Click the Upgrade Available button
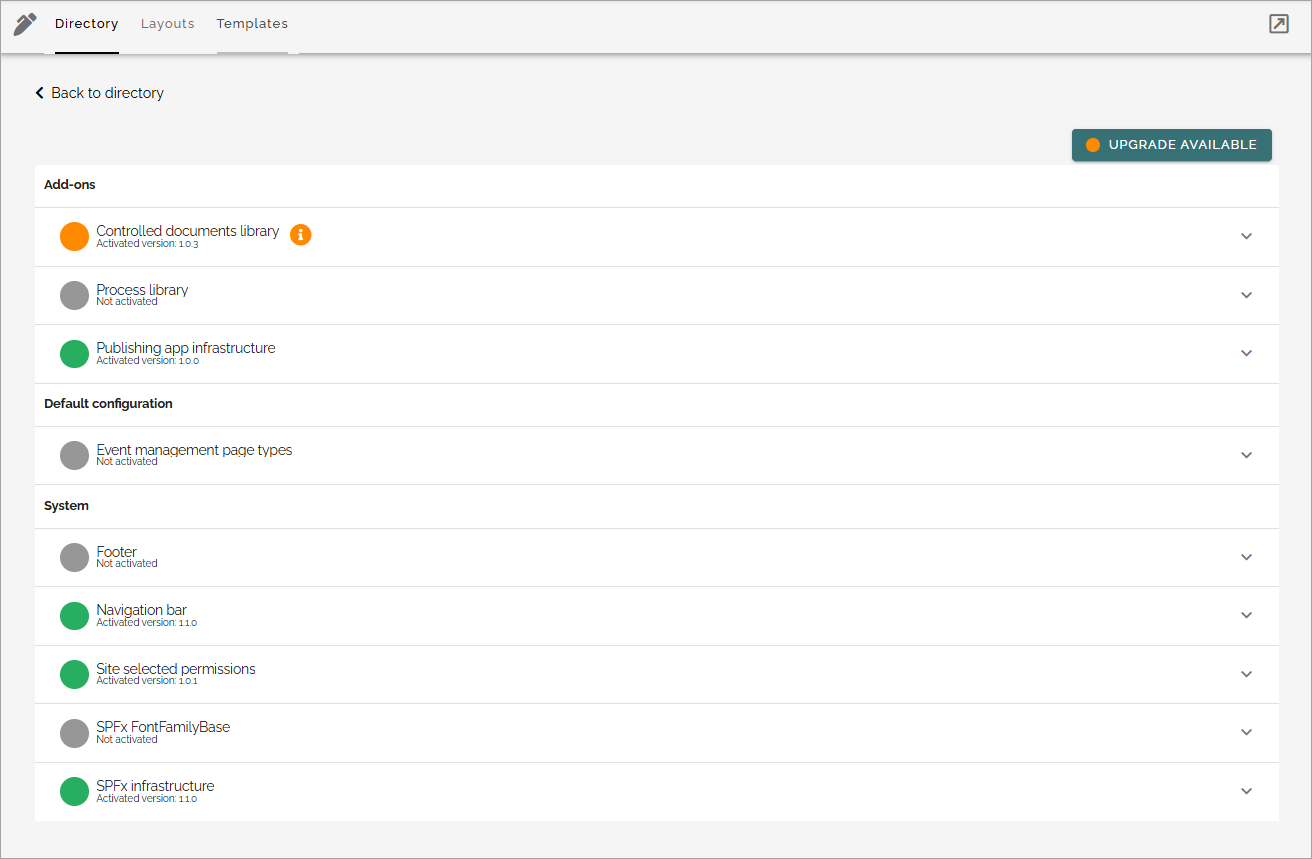This screenshot has width=1312, height=859. (x=1172, y=145)
